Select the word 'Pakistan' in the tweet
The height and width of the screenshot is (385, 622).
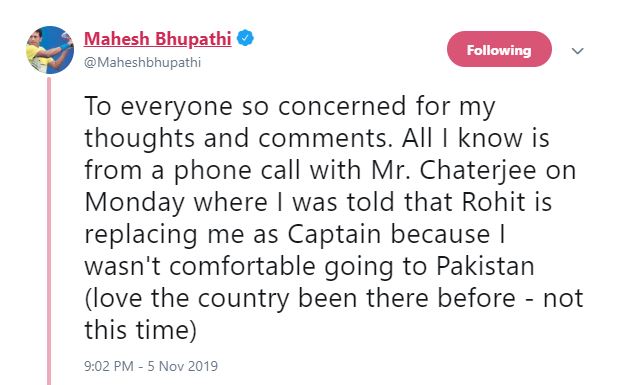(485, 266)
